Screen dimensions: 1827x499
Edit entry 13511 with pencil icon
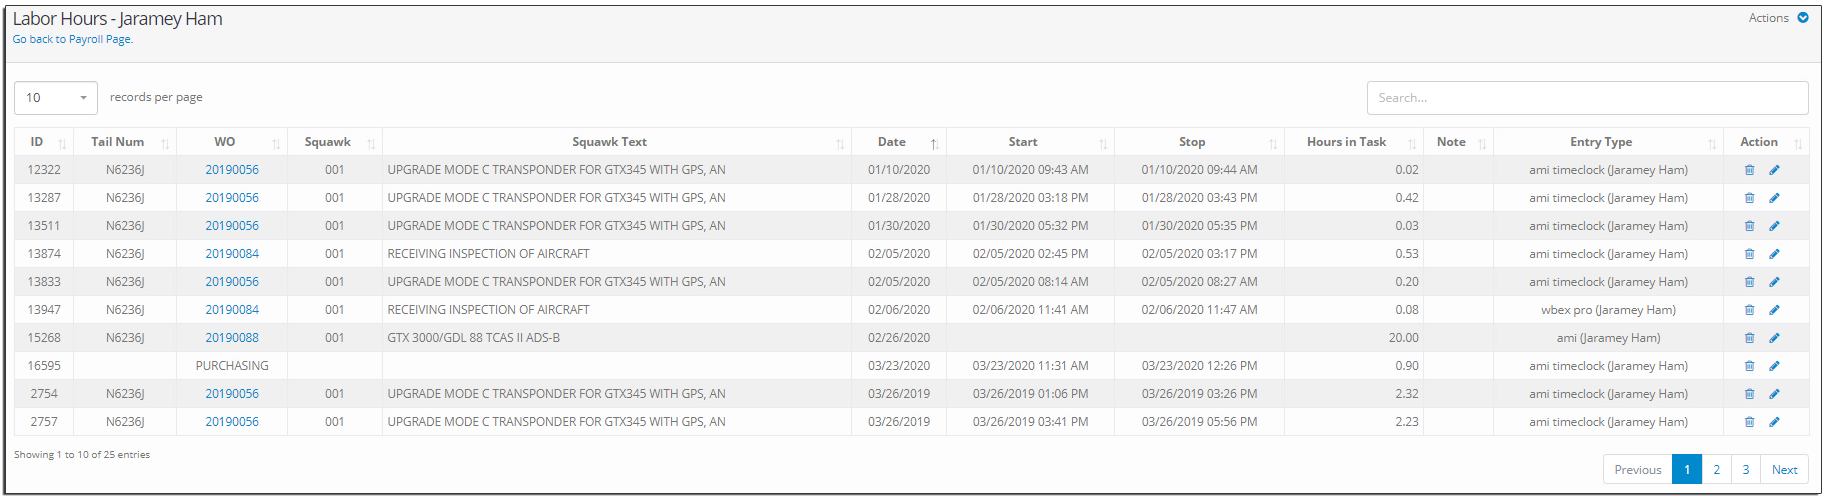tap(1774, 226)
